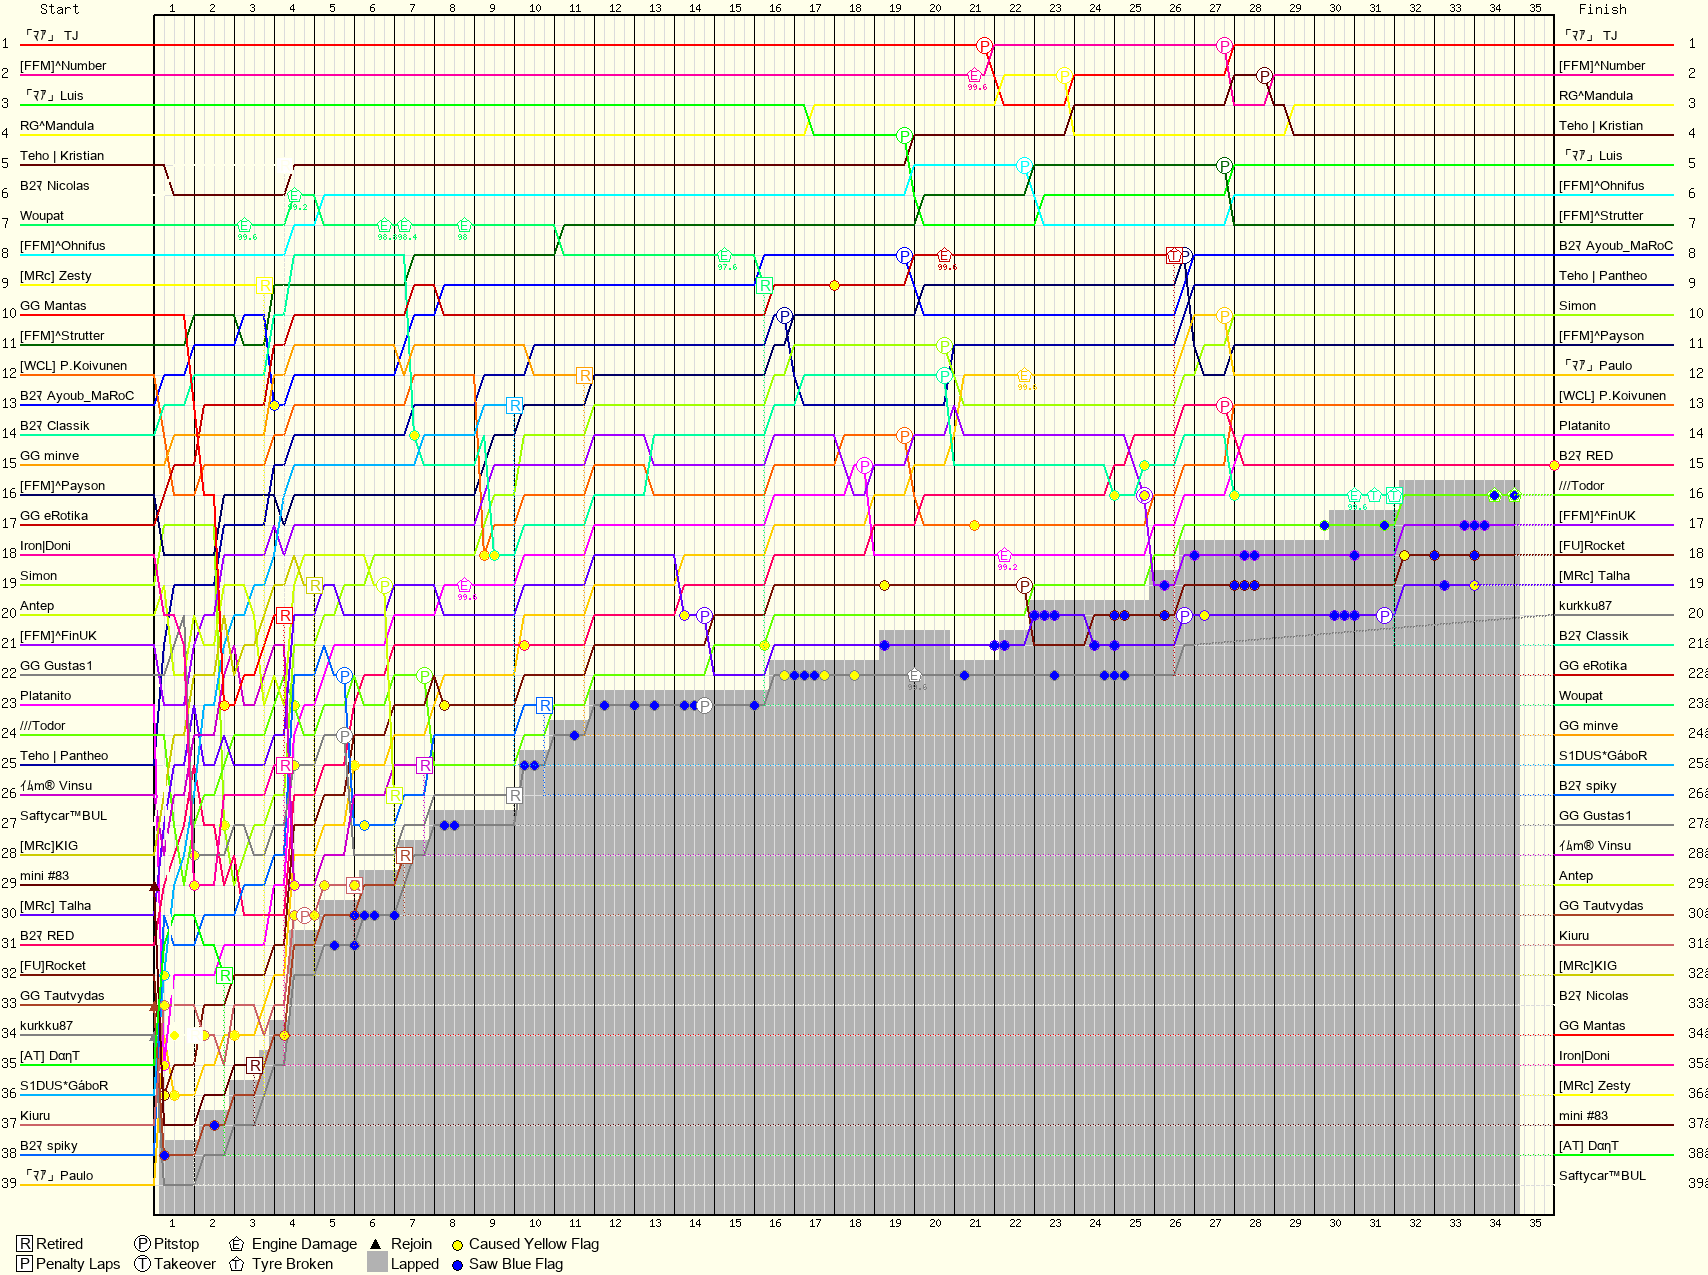
Task: Click the Takeover 'T' legend icon
Action: point(142,1264)
